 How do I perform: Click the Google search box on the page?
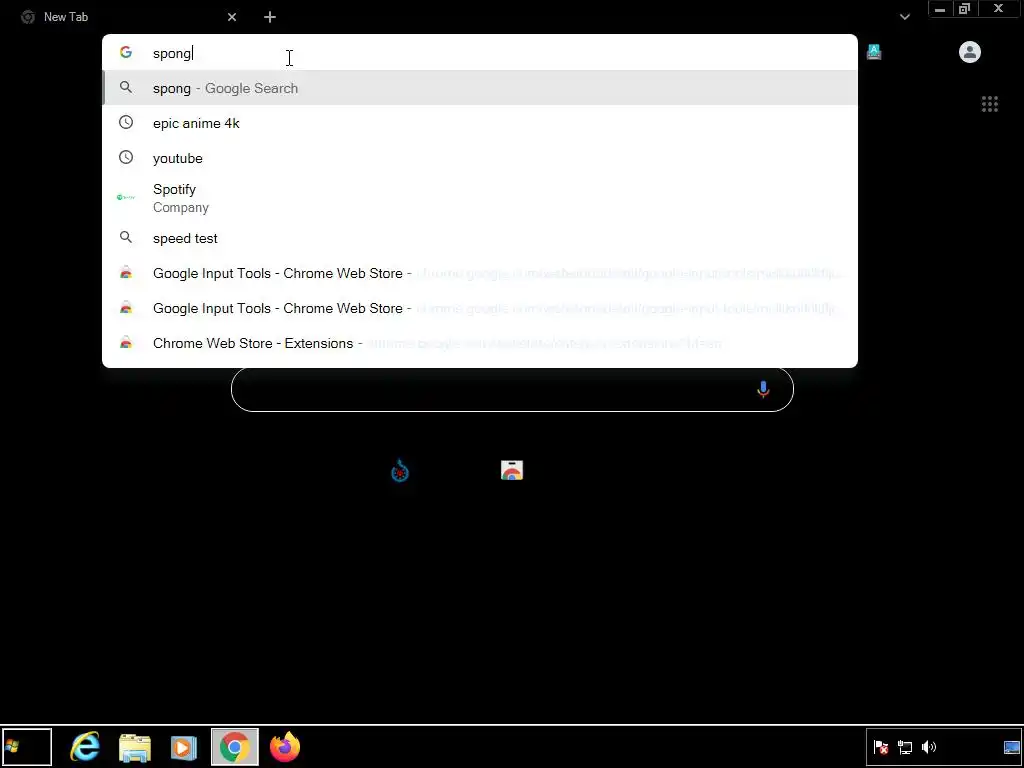[x=512, y=390]
